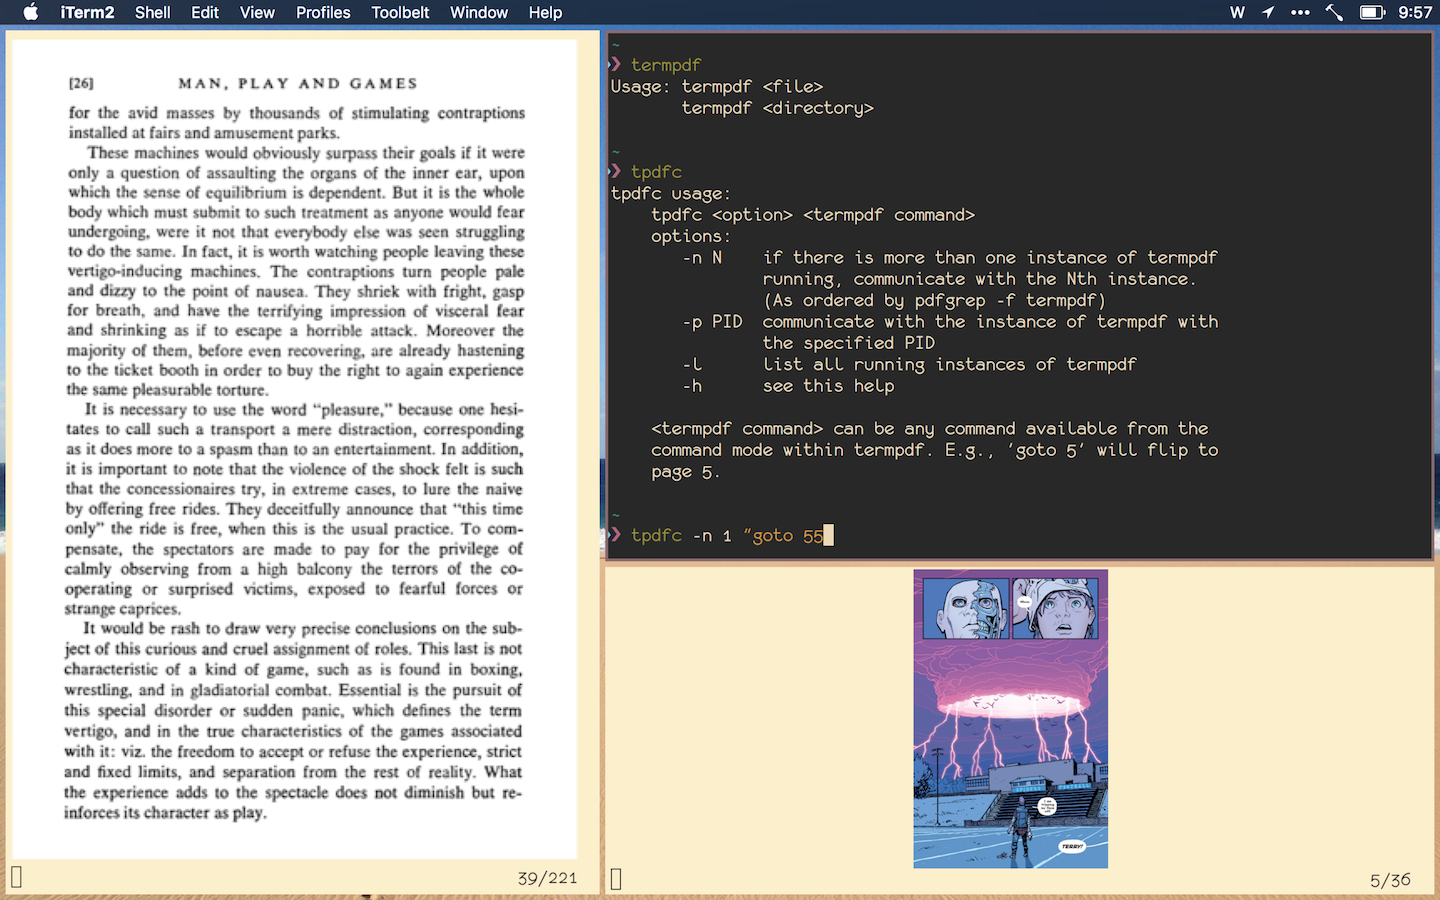Click the diagonal tool icon in menu bar
The image size is (1440, 900).
tap(1334, 12)
